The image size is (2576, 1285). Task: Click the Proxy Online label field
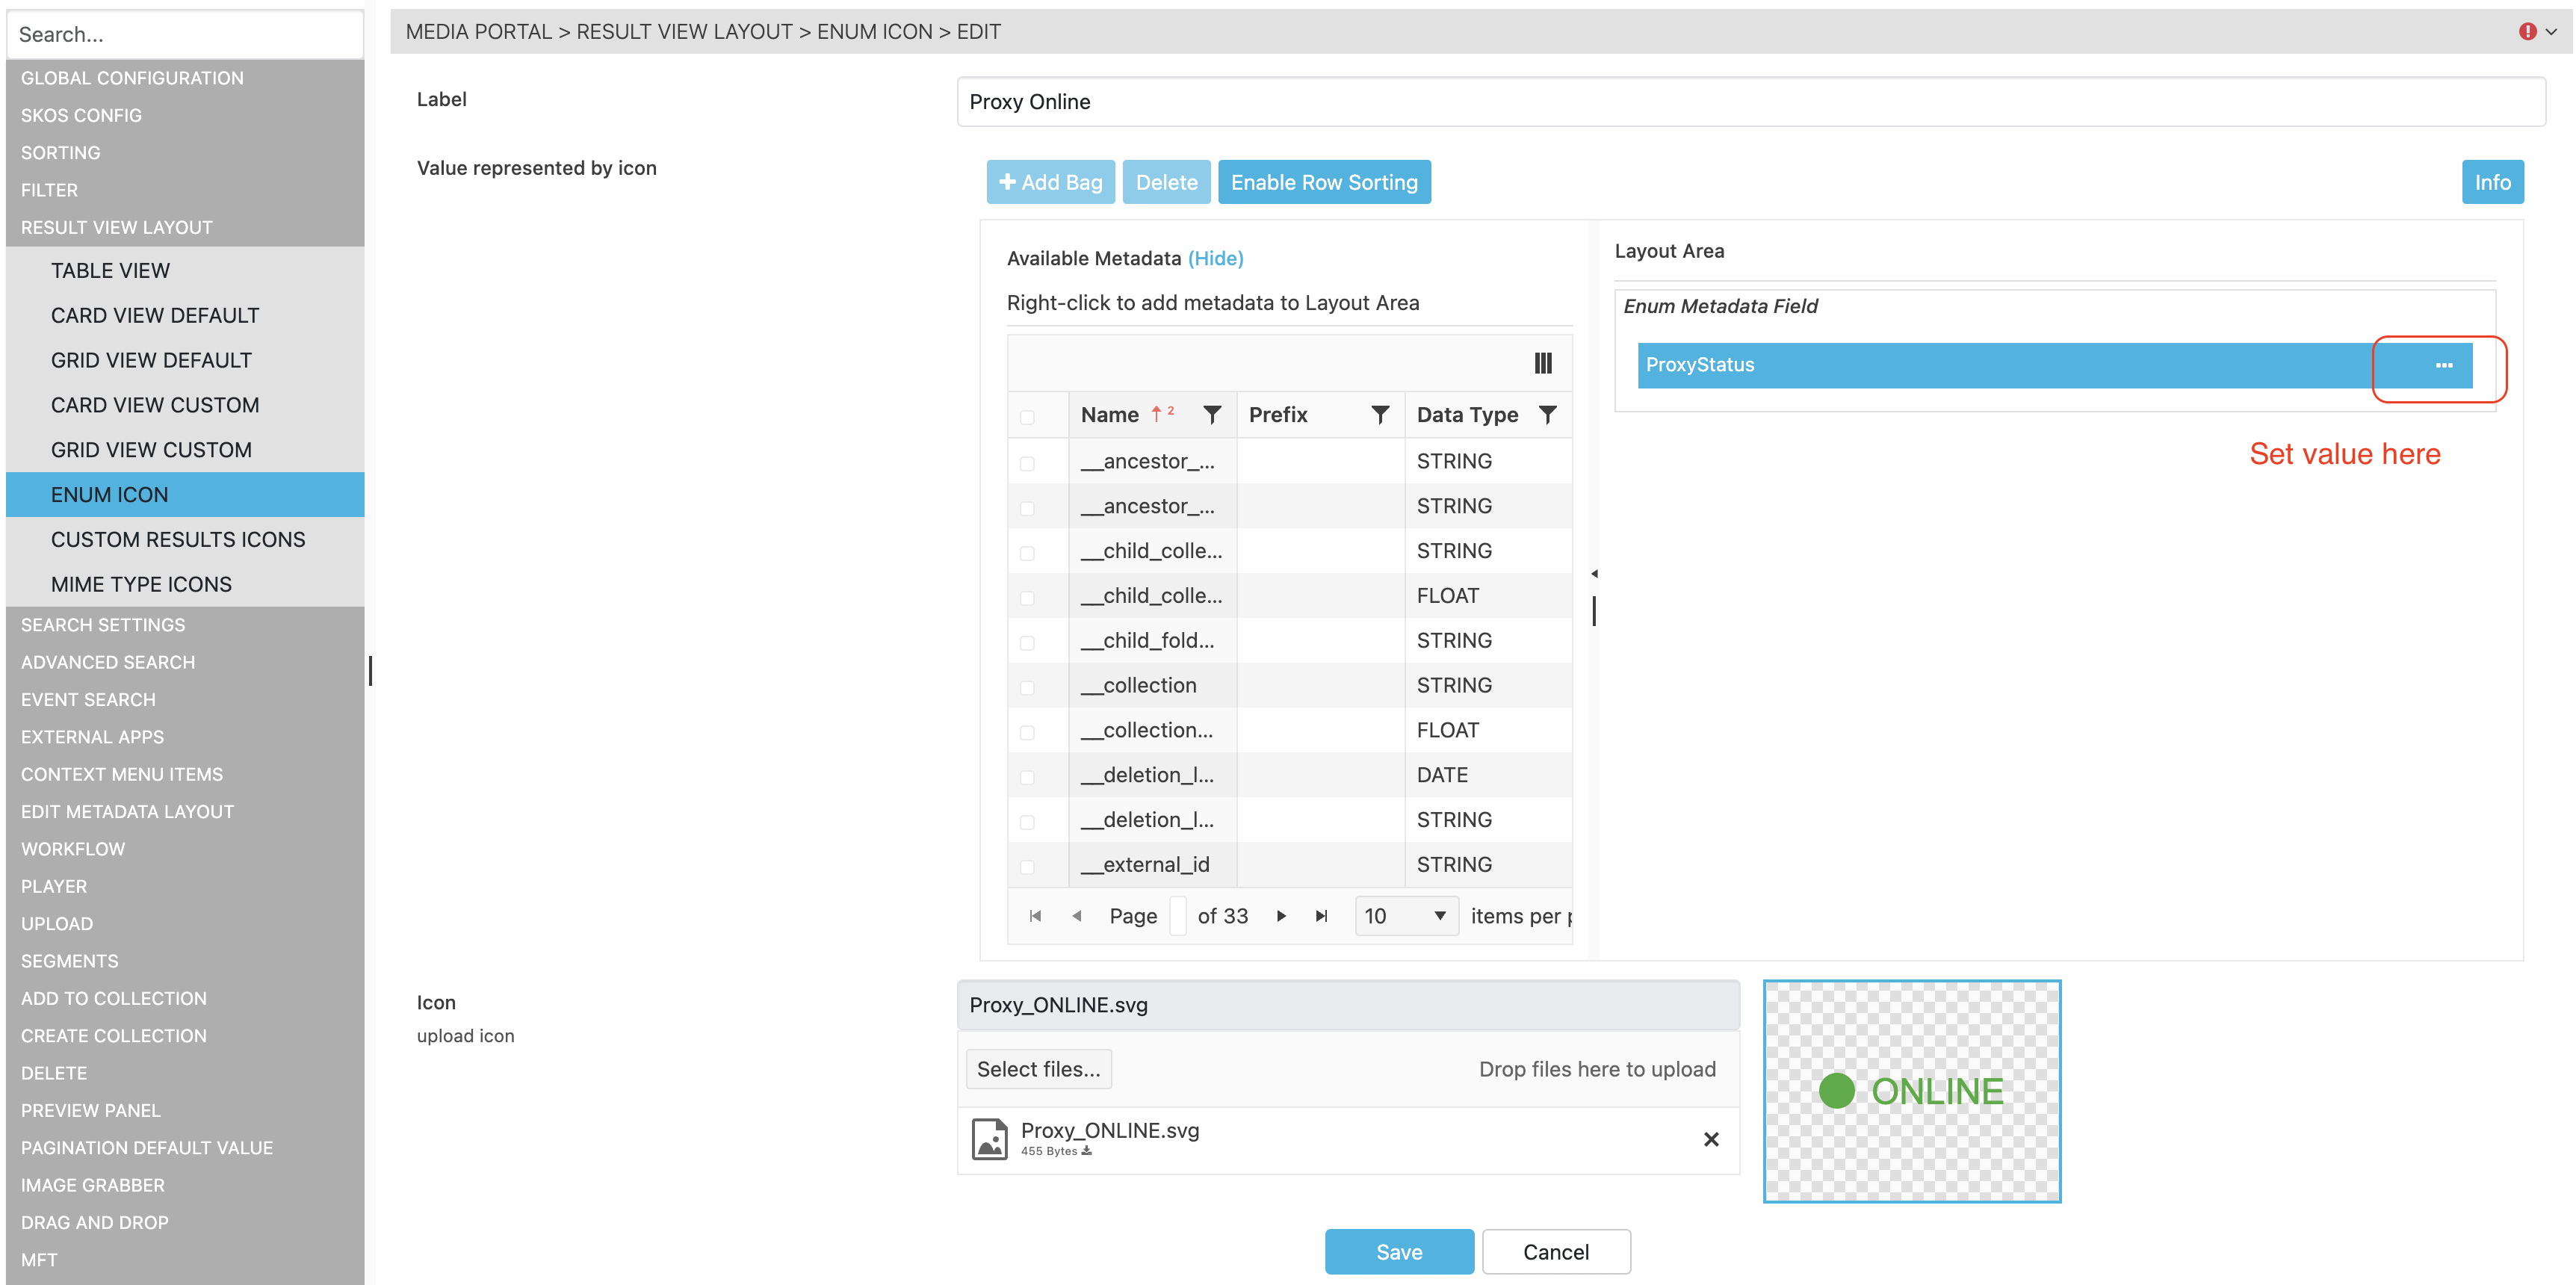coord(1750,102)
